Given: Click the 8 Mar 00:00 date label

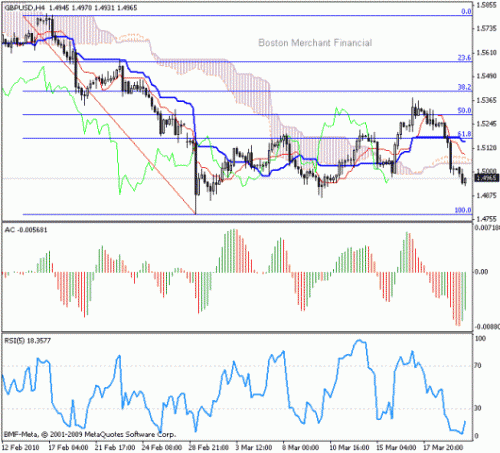Looking at the screenshot, I should coord(301,447).
